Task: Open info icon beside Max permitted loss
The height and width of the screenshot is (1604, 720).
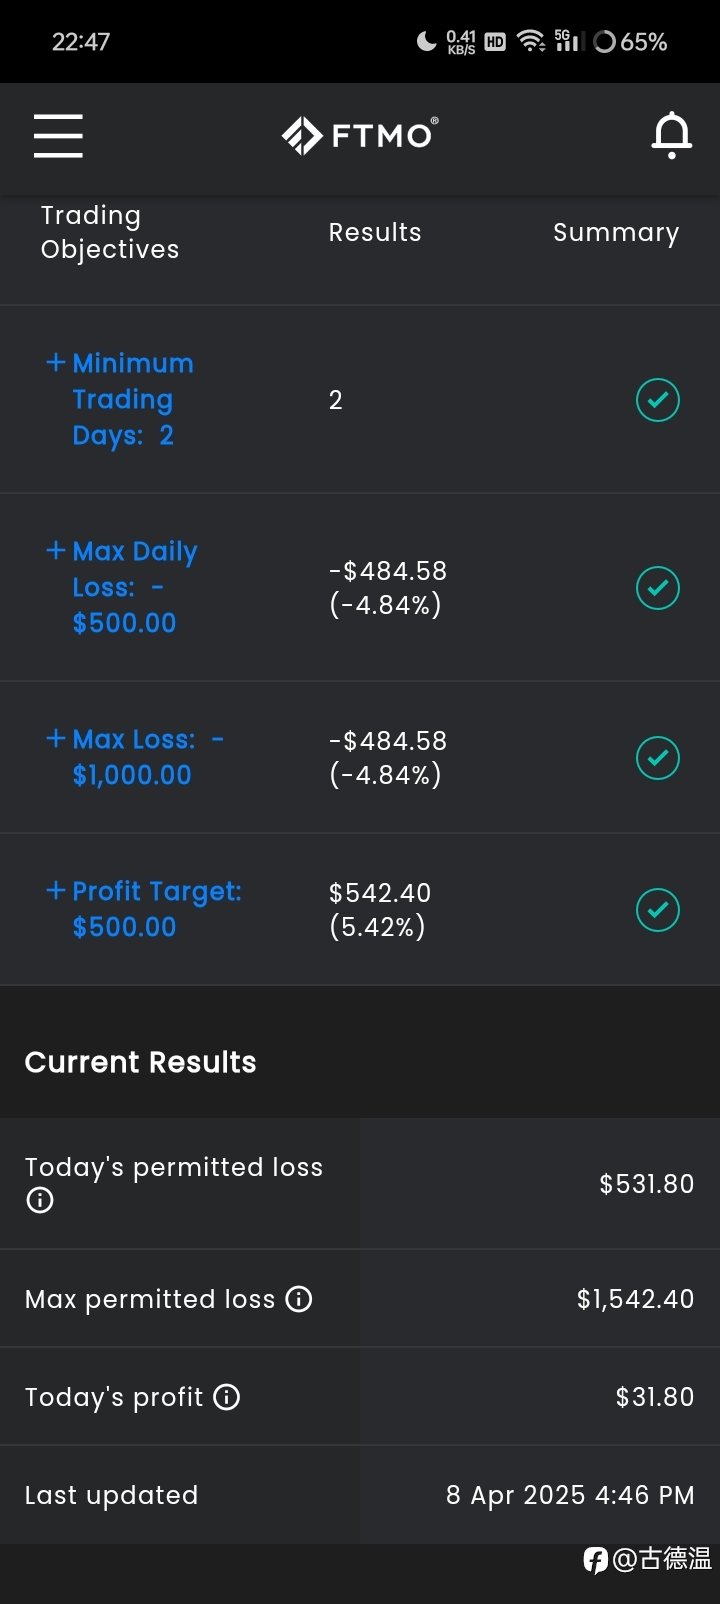Action: [299, 1299]
